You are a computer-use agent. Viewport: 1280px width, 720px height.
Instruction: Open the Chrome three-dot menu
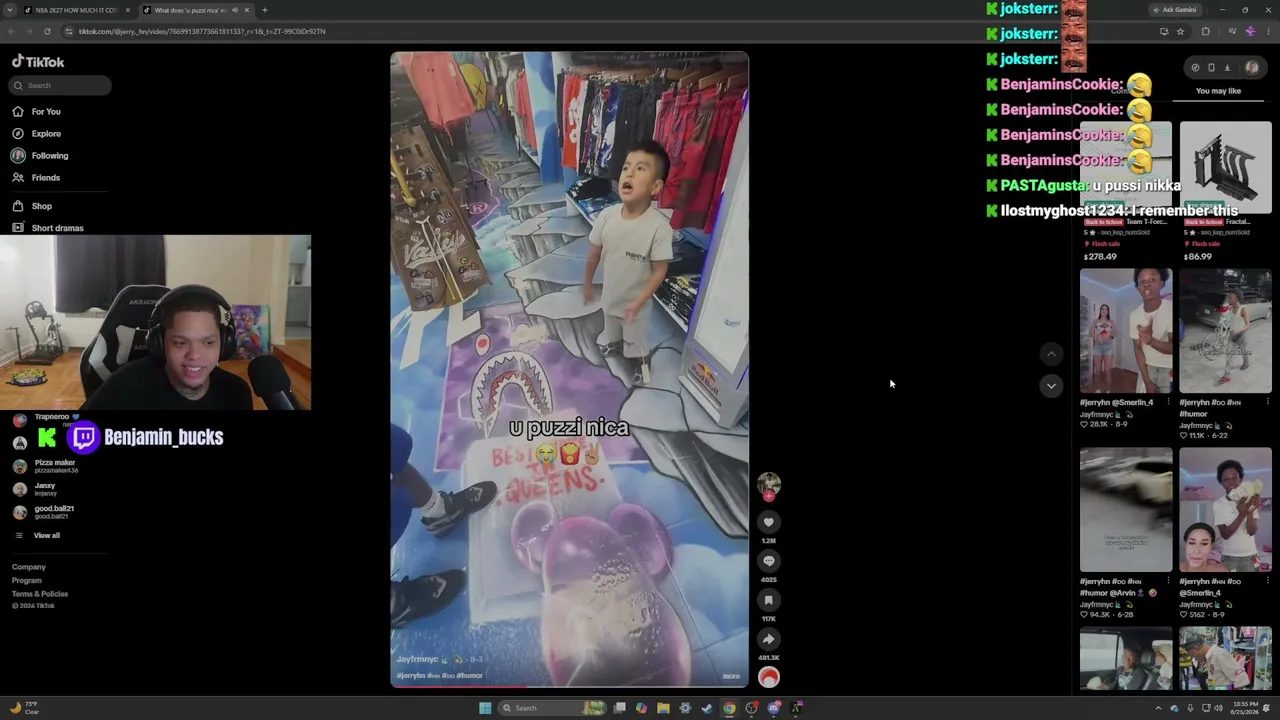[x=1269, y=31]
